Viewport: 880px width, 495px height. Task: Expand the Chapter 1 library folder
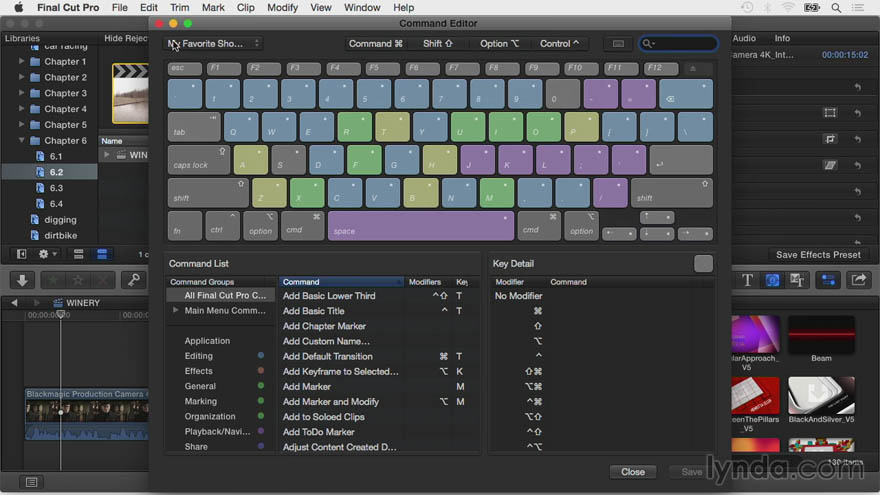click(21, 61)
